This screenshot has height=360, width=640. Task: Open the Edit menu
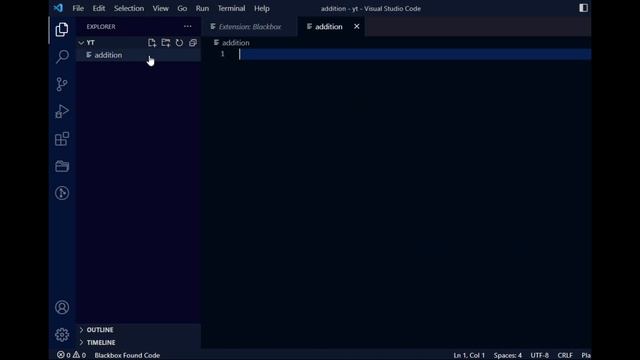tap(98, 8)
